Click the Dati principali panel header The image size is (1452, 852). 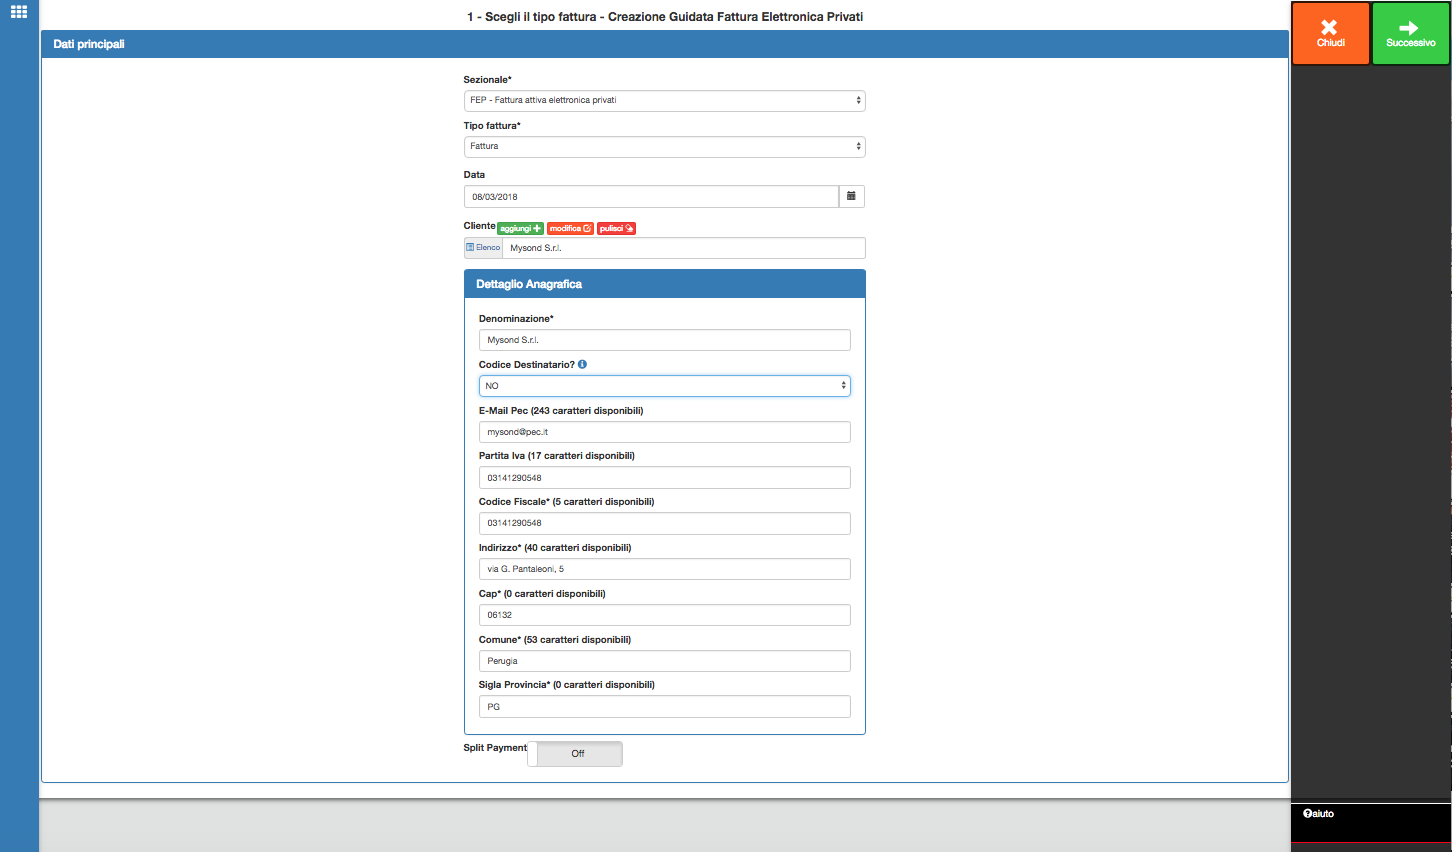664,44
